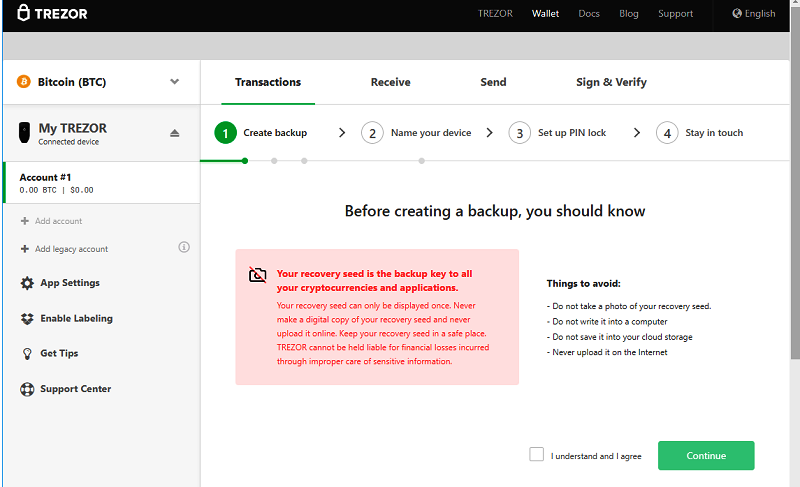
Task: Click the last progress dot
Action: tap(421, 161)
